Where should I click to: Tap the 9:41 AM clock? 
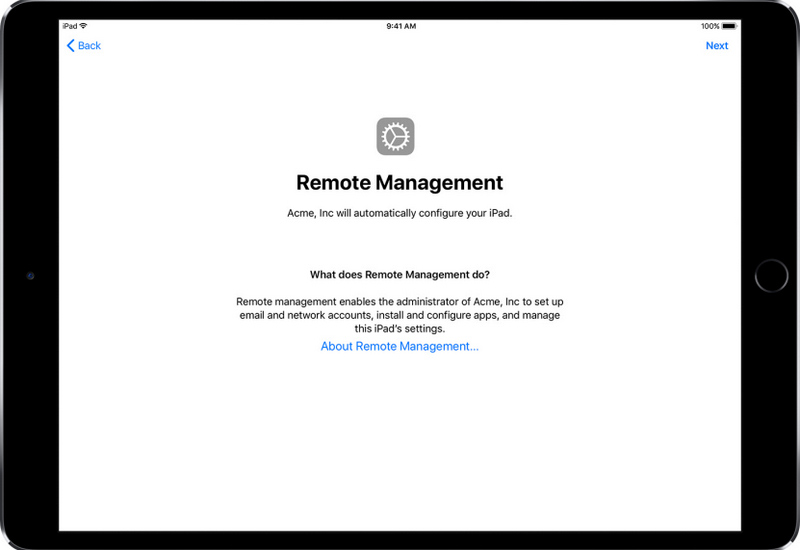(401, 26)
